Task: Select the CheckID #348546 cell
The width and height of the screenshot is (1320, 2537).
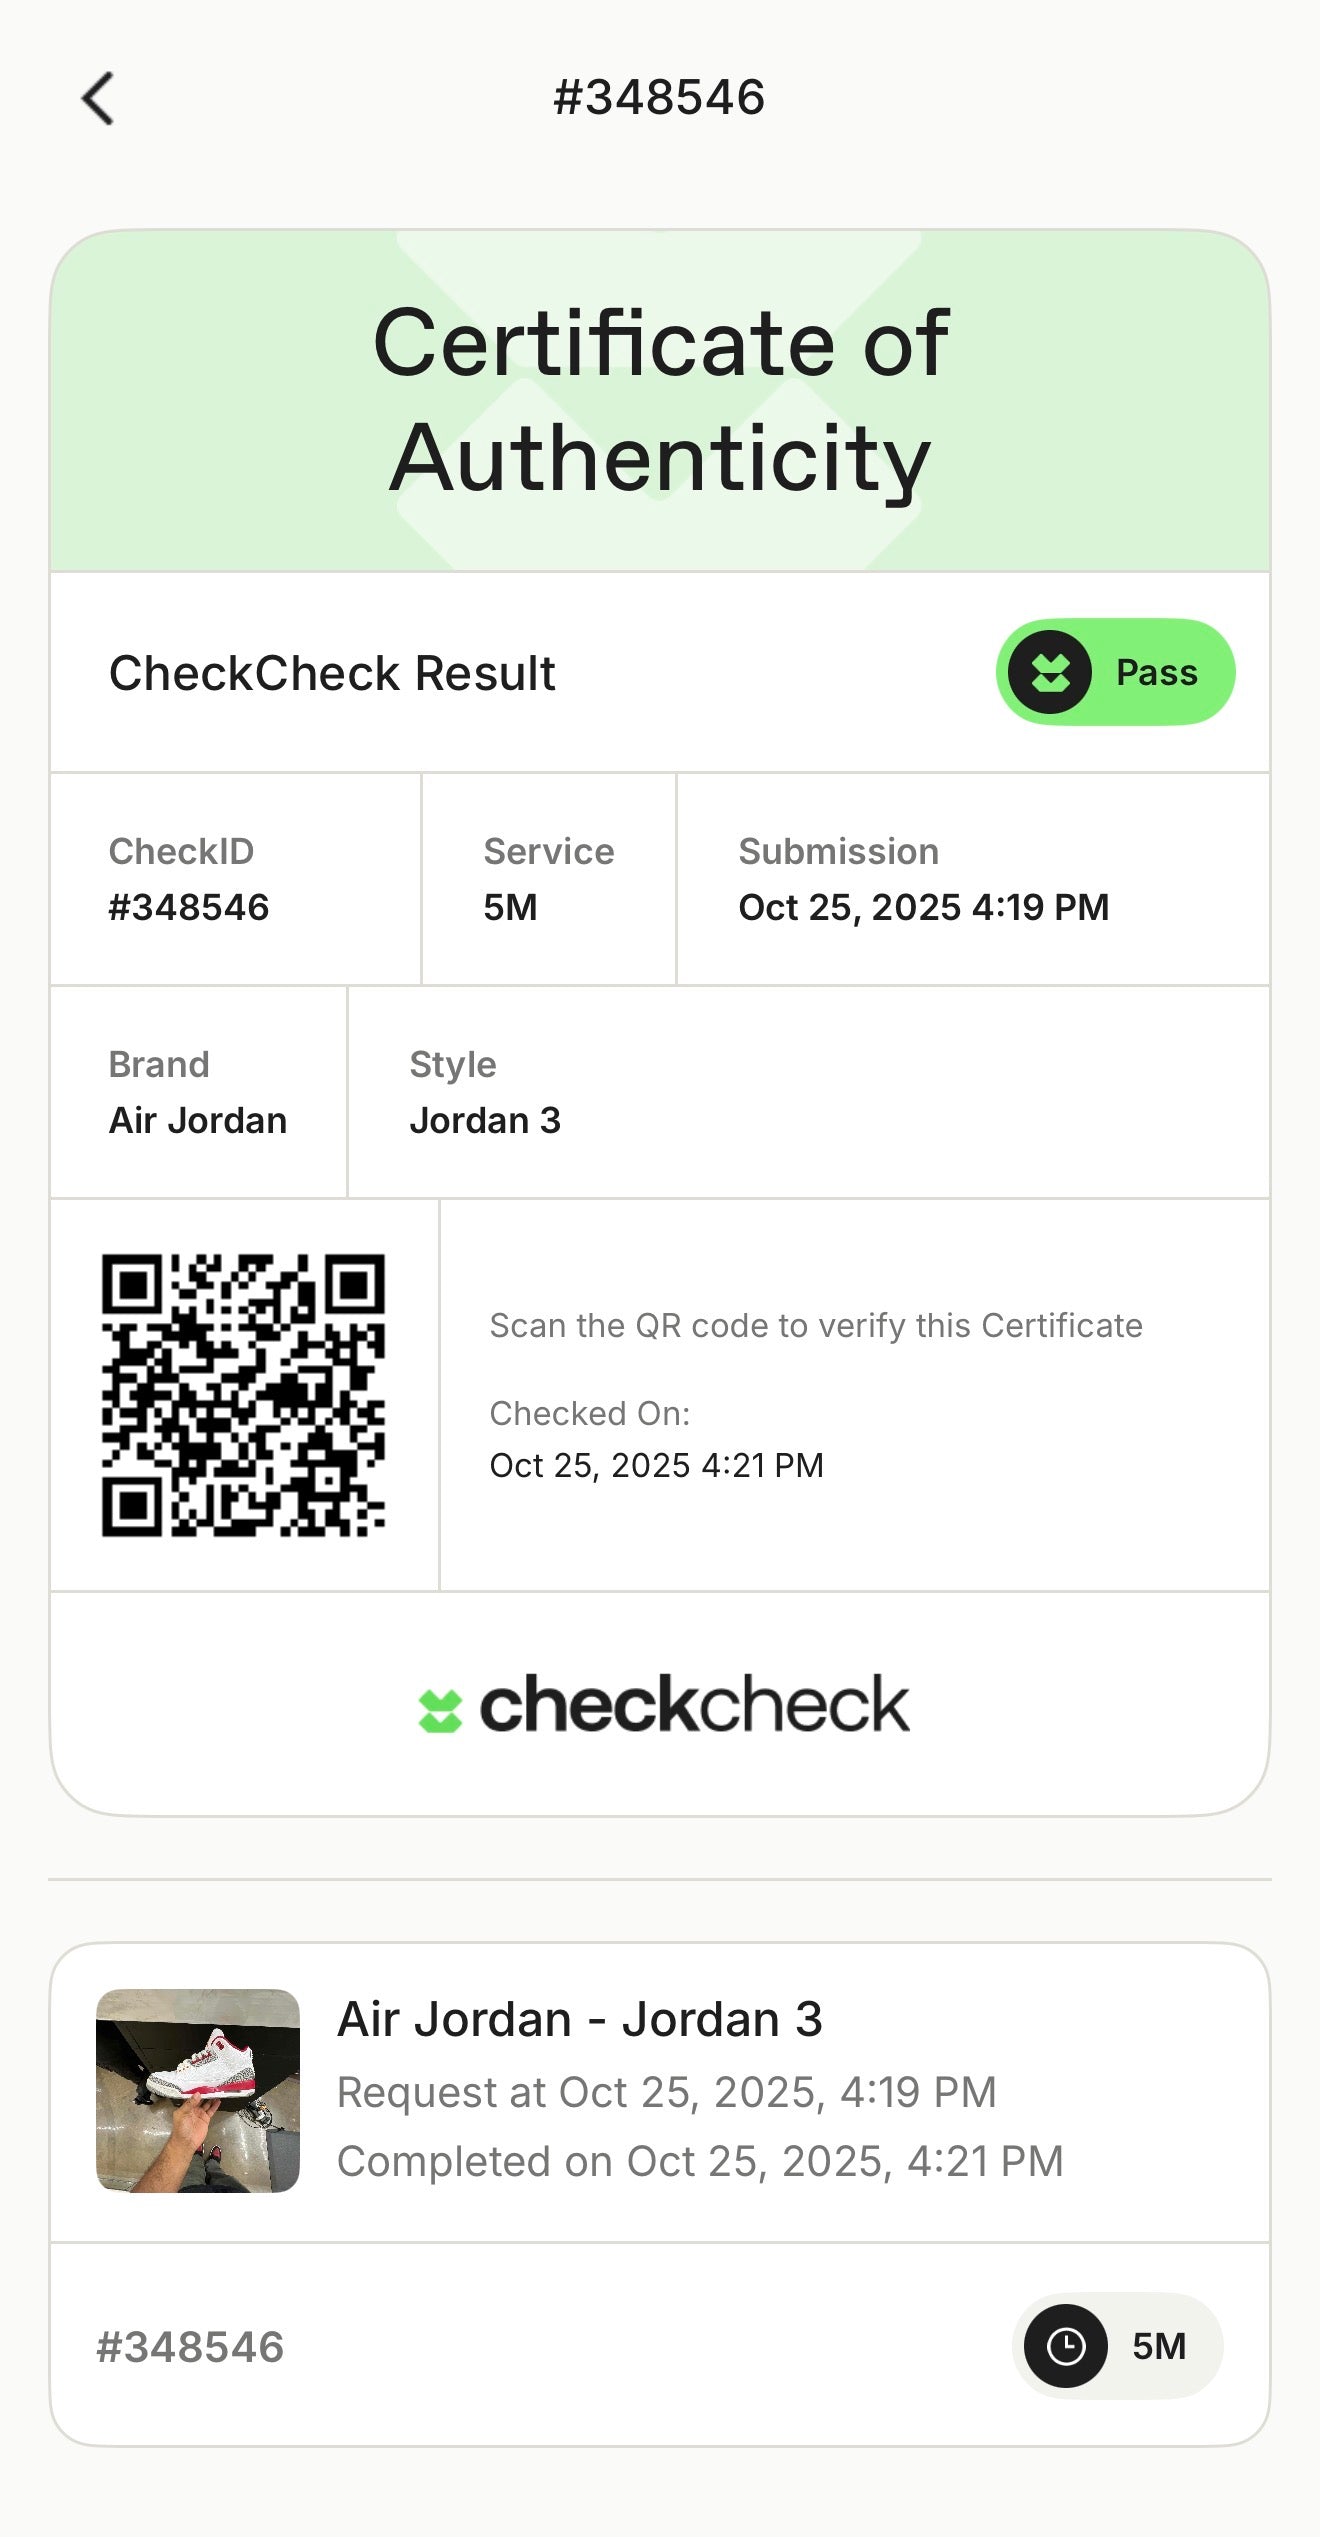Action: [235, 879]
